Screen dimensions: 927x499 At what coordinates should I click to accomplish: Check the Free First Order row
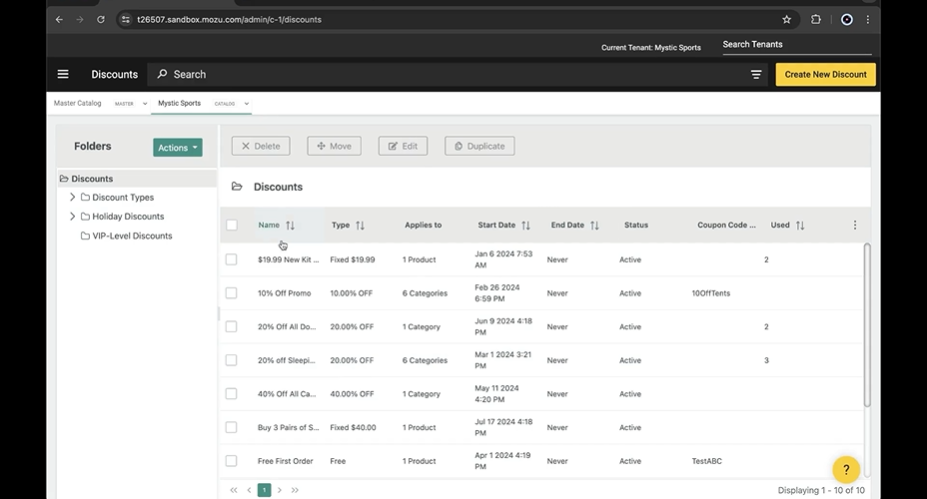tap(231, 461)
